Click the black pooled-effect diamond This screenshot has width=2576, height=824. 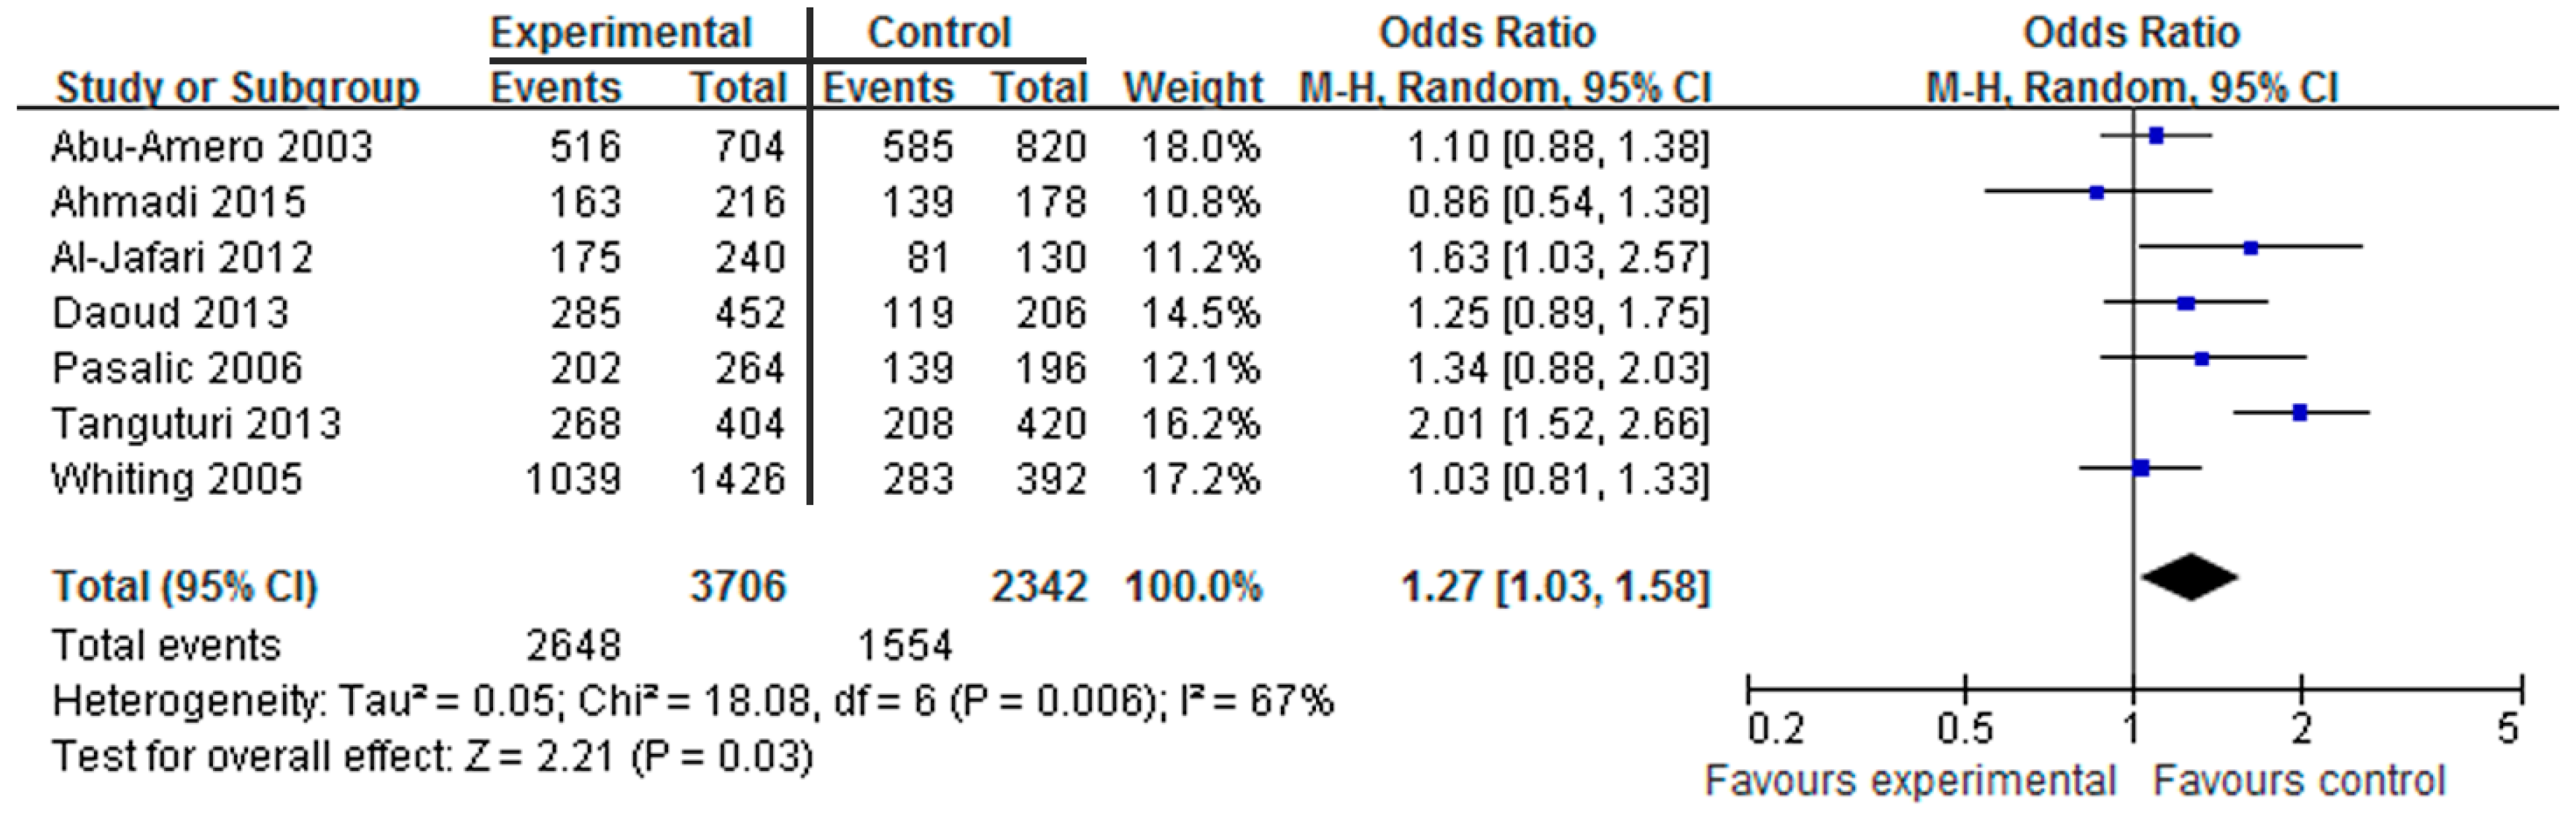tap(2189, 577)
